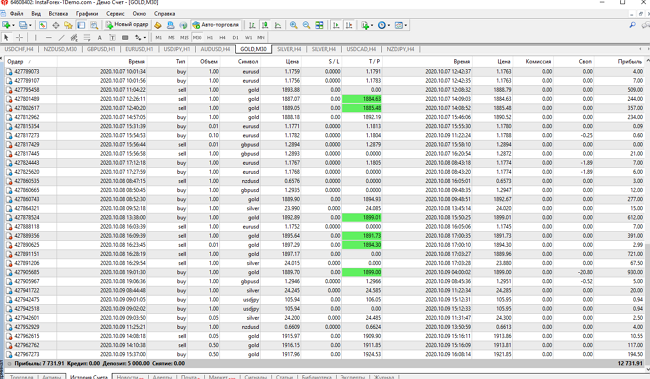Sort by the T / P column header

(362, 61)
